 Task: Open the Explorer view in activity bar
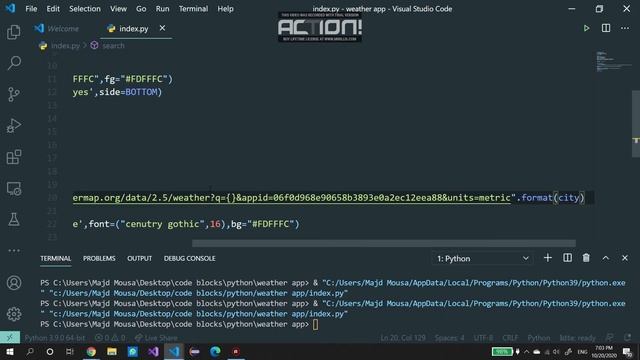pyautogui.click(x=13, y=32)
